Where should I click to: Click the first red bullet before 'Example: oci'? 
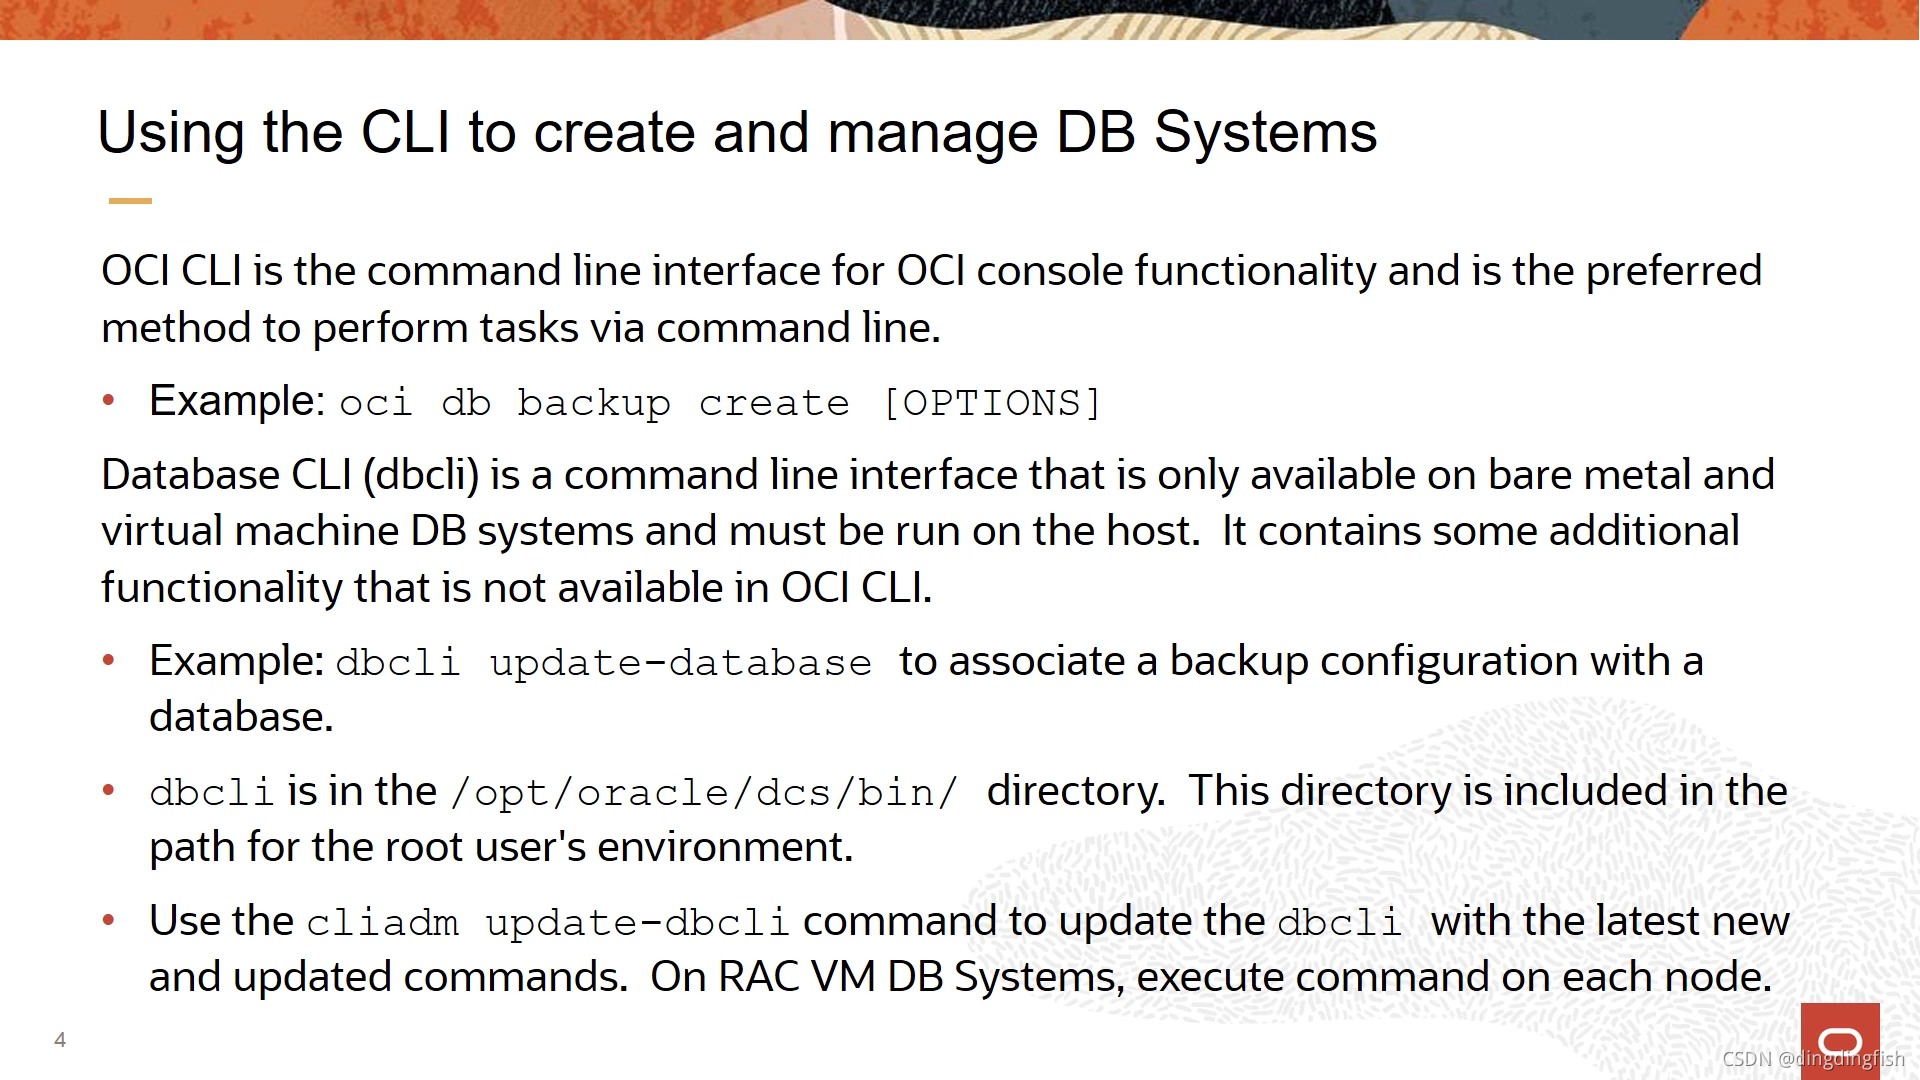coord(109,401)
